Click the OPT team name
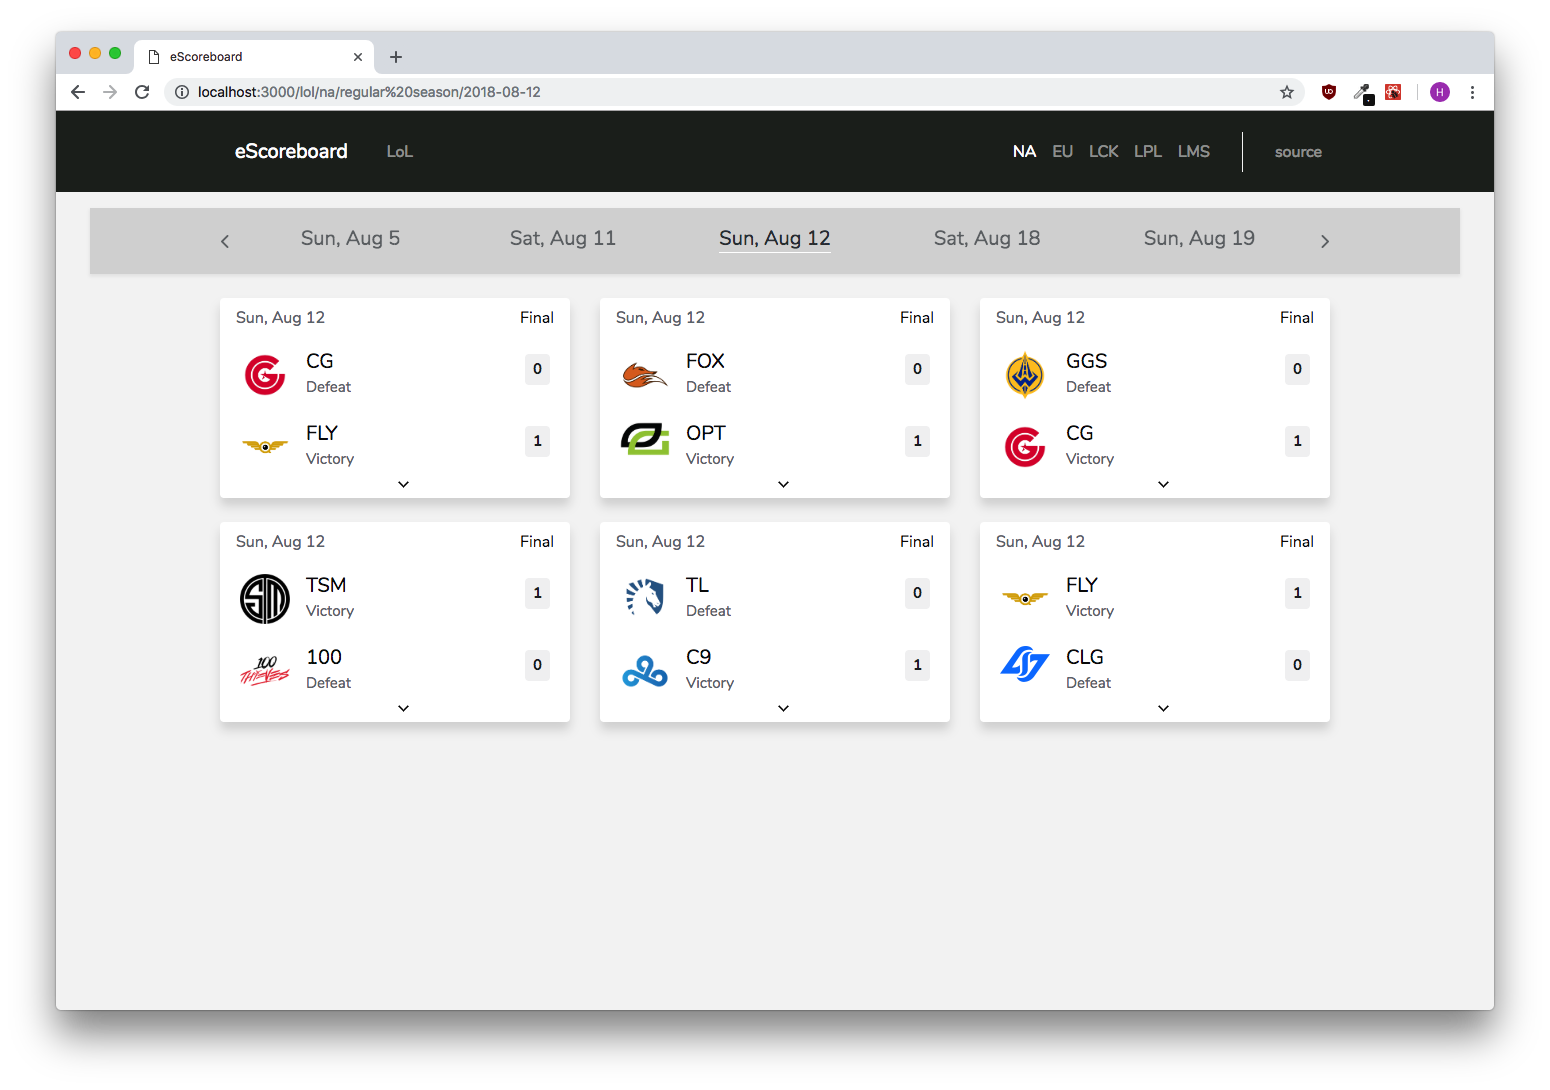The image size is (1550, 1090). [706, 433]
